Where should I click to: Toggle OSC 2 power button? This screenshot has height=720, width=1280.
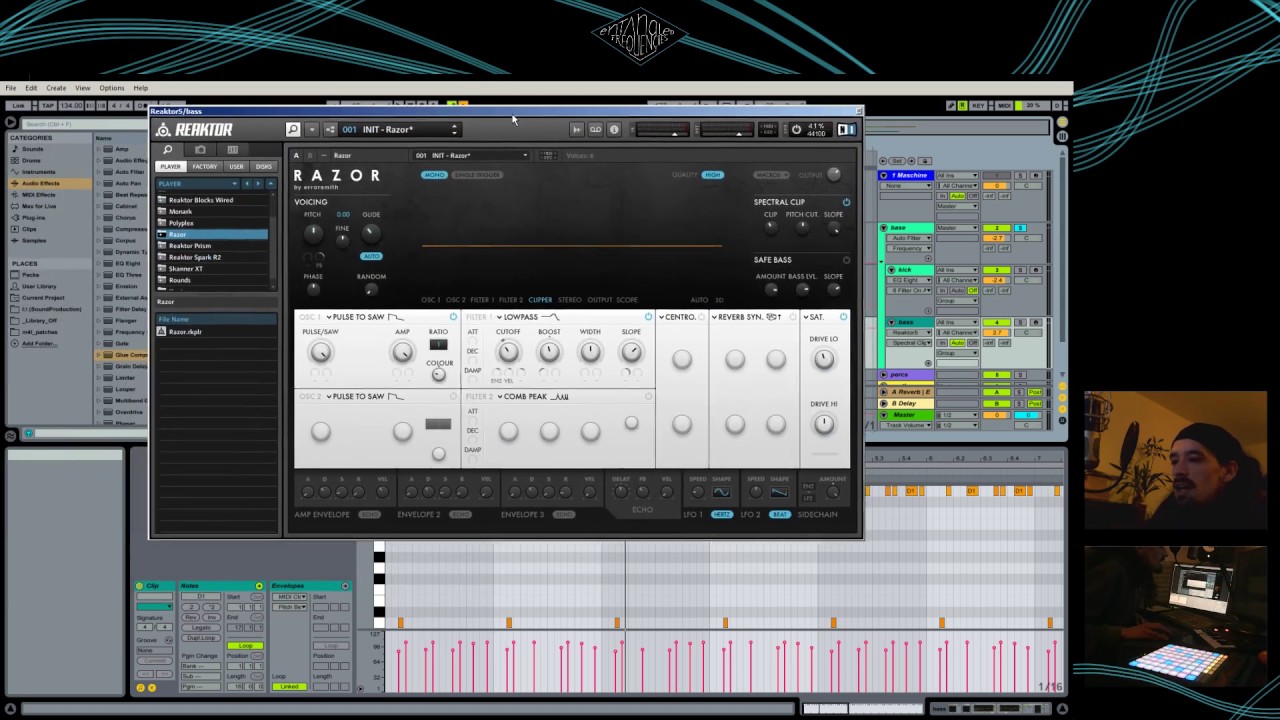click(453, 397)
